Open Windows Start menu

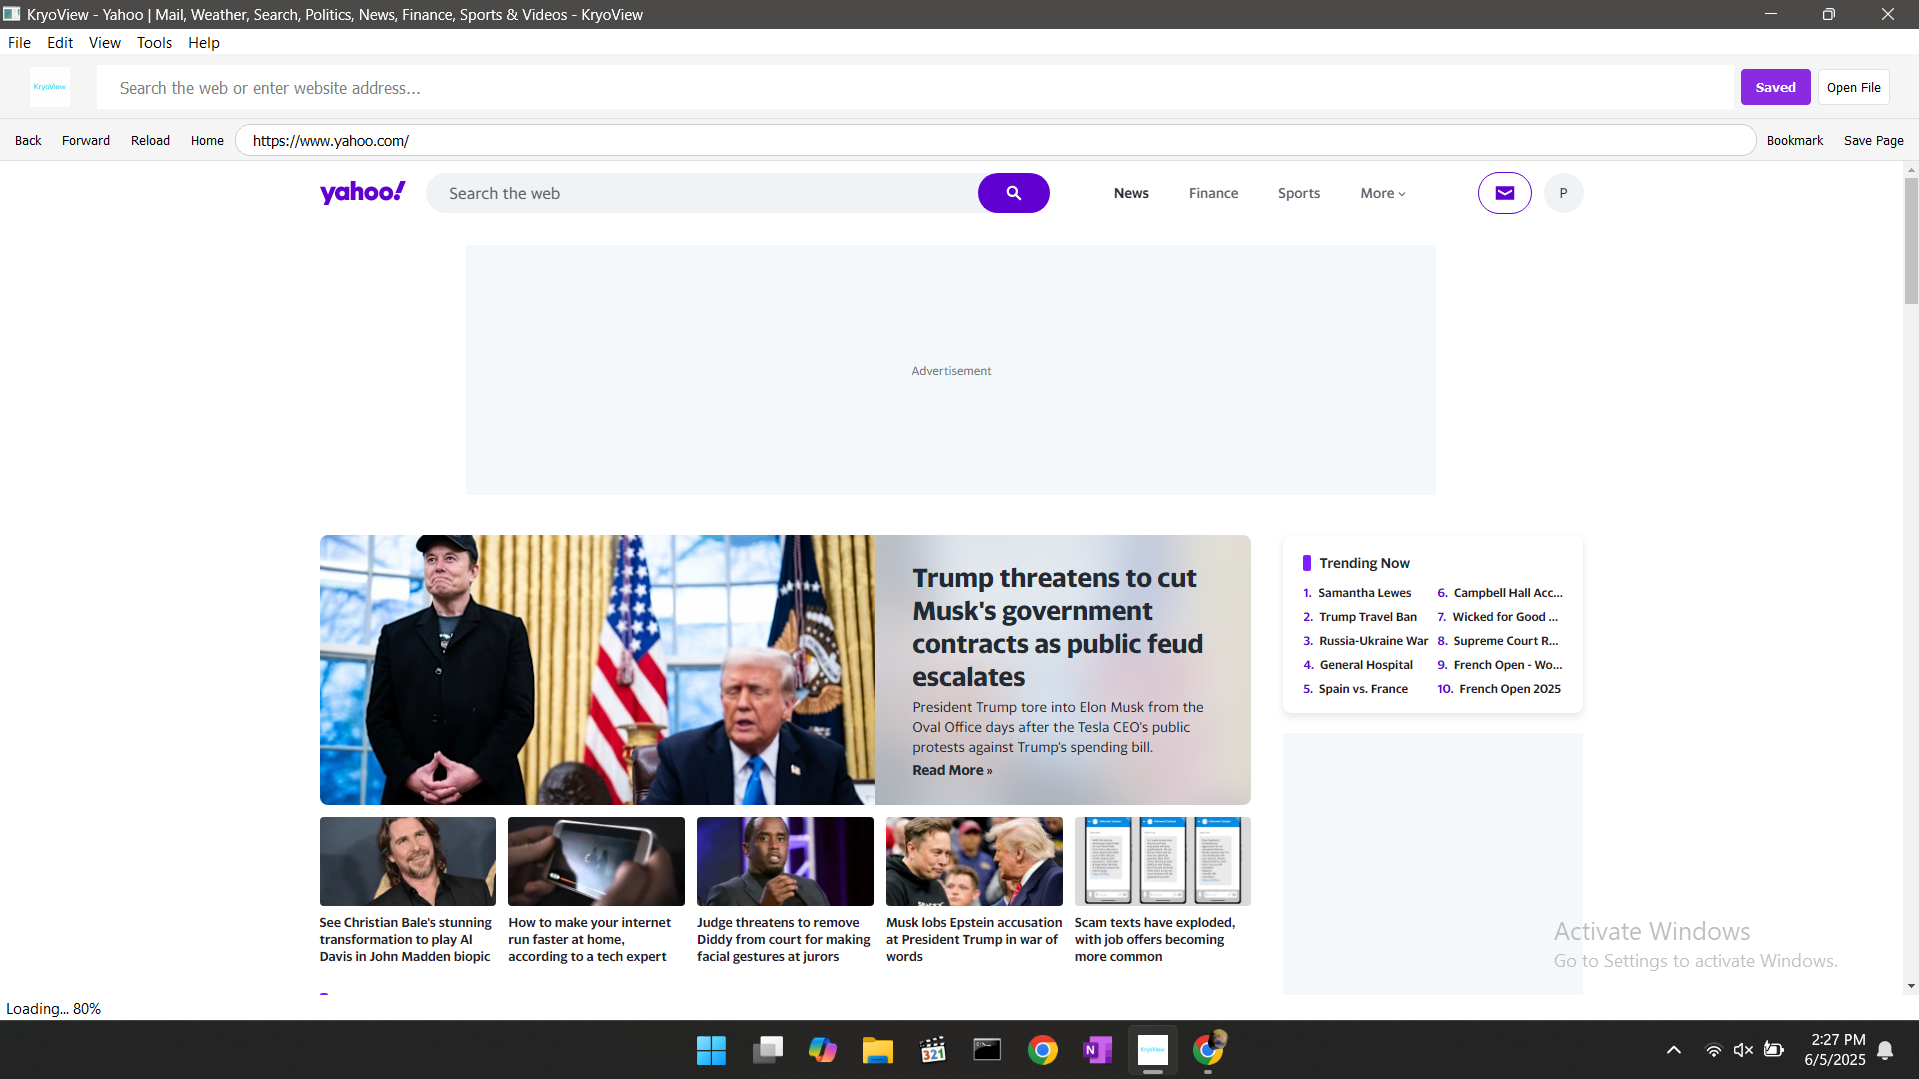[x=711, y=1050]
